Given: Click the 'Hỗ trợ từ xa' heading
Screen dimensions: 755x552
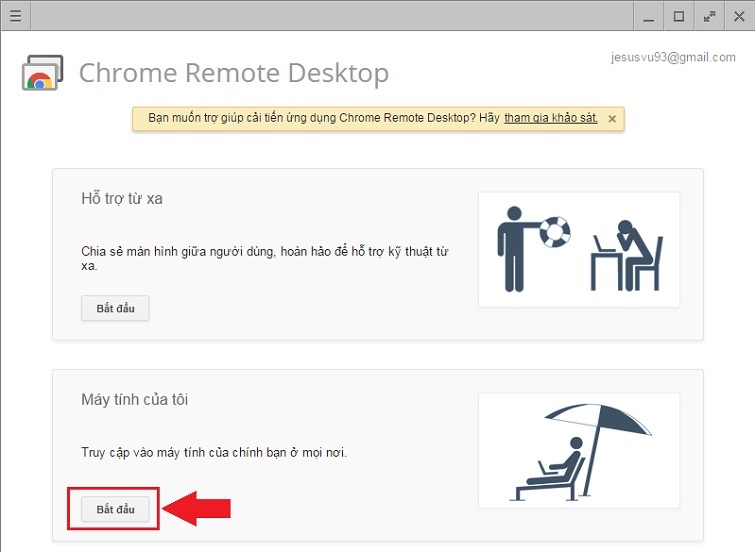Looking at the screenshot, I should pyautogui.click(x=122, y=198).
